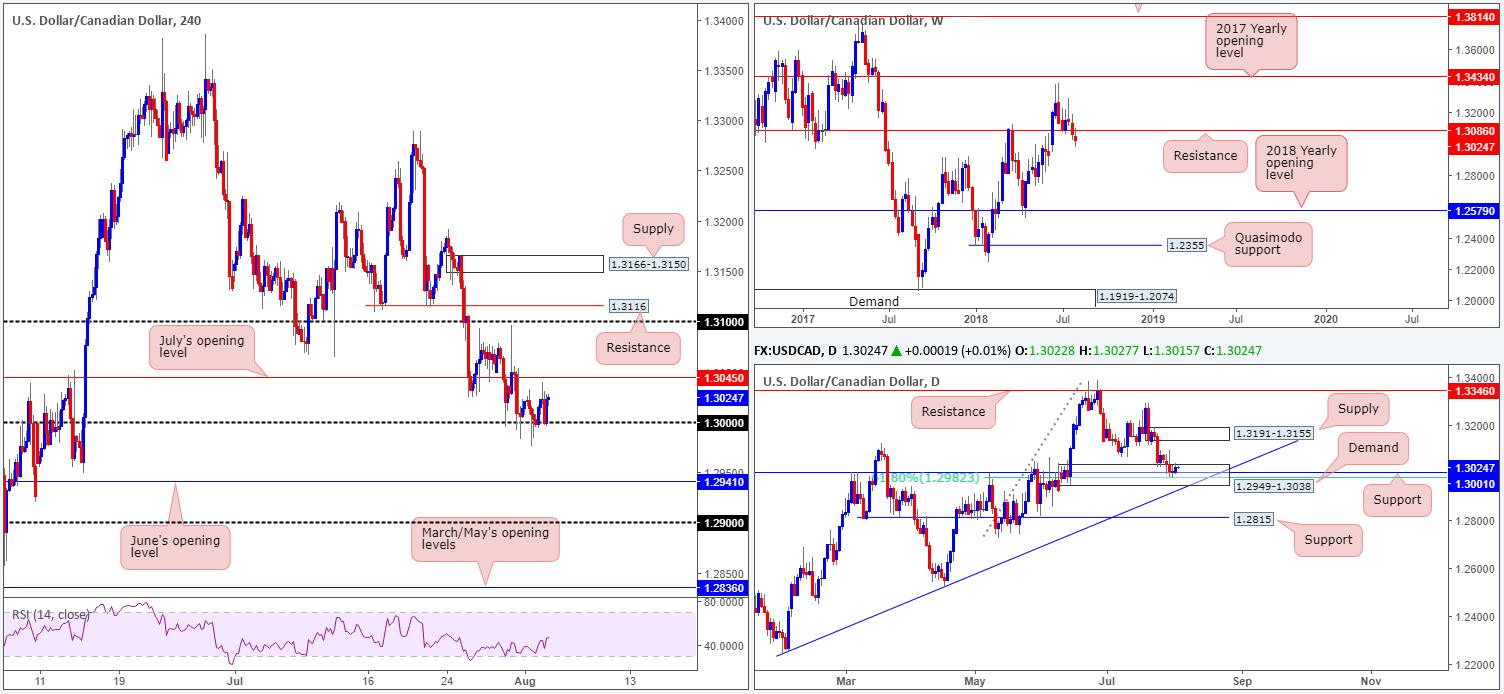The width and height of the screenshot is (1504, 694).
Task: Click the red '1.30450' price tag
Action: [x=723, y=378]
